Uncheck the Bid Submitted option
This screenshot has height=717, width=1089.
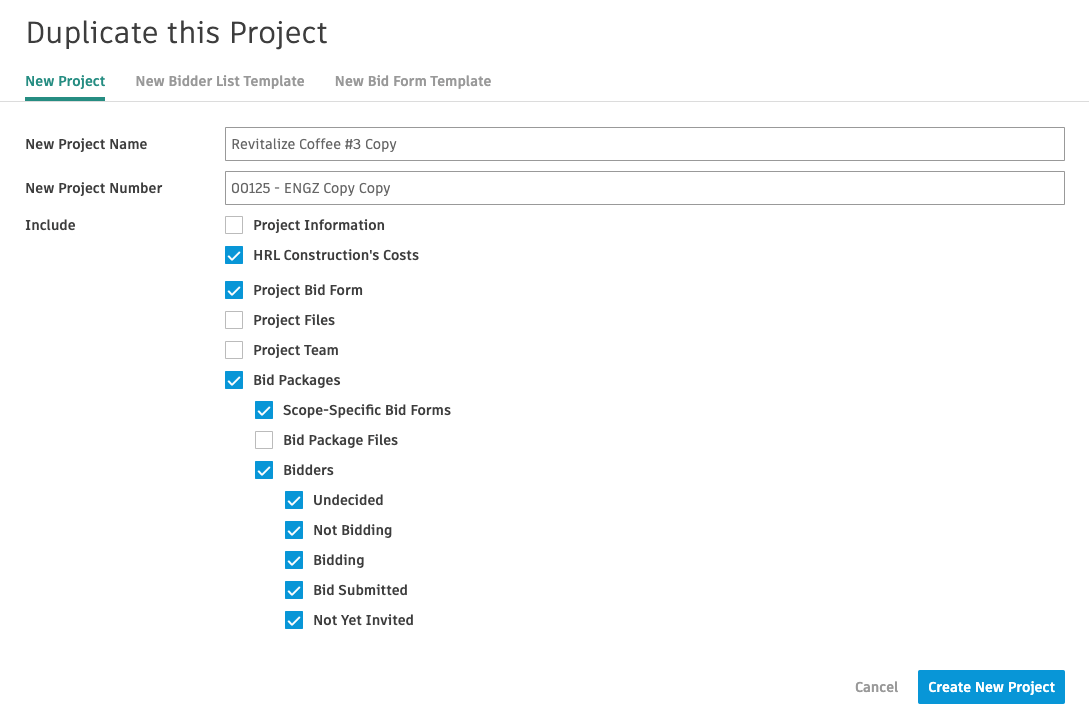pos(294,590)
